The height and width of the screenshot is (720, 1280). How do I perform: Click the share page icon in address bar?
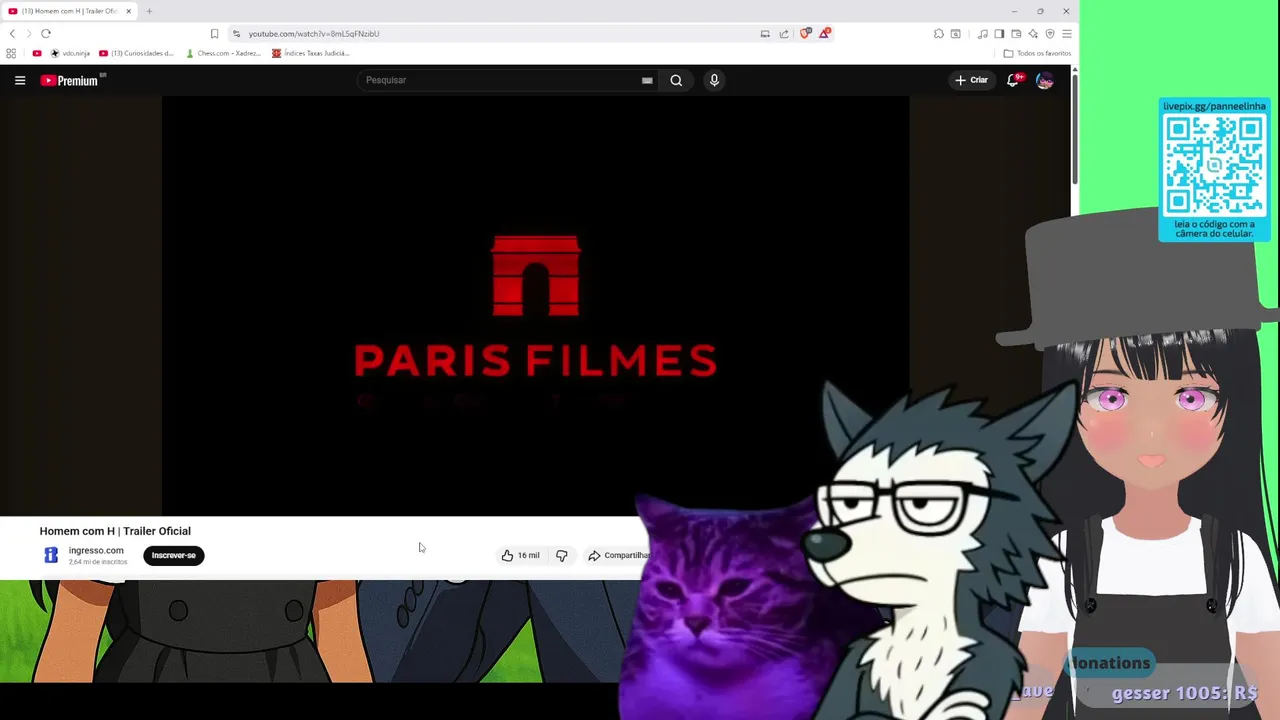coord(784,33)
